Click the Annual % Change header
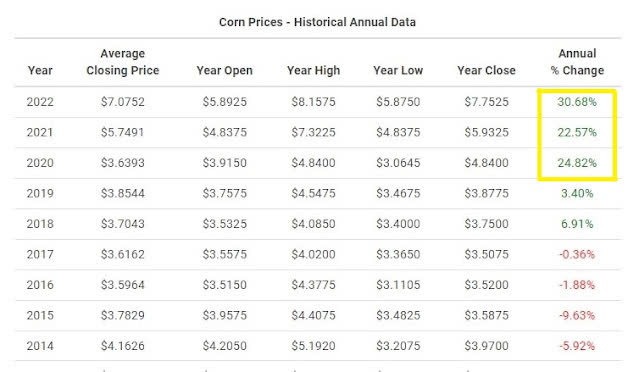This screenshot has width=639, height=372. point(577,62)
